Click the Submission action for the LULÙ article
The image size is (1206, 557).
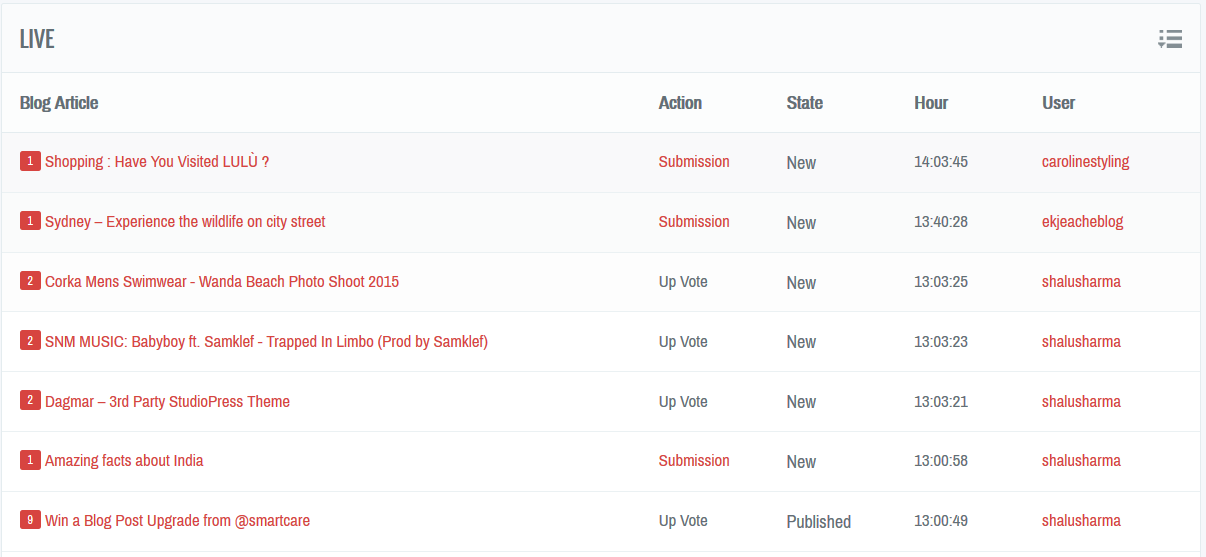point(694,162)
